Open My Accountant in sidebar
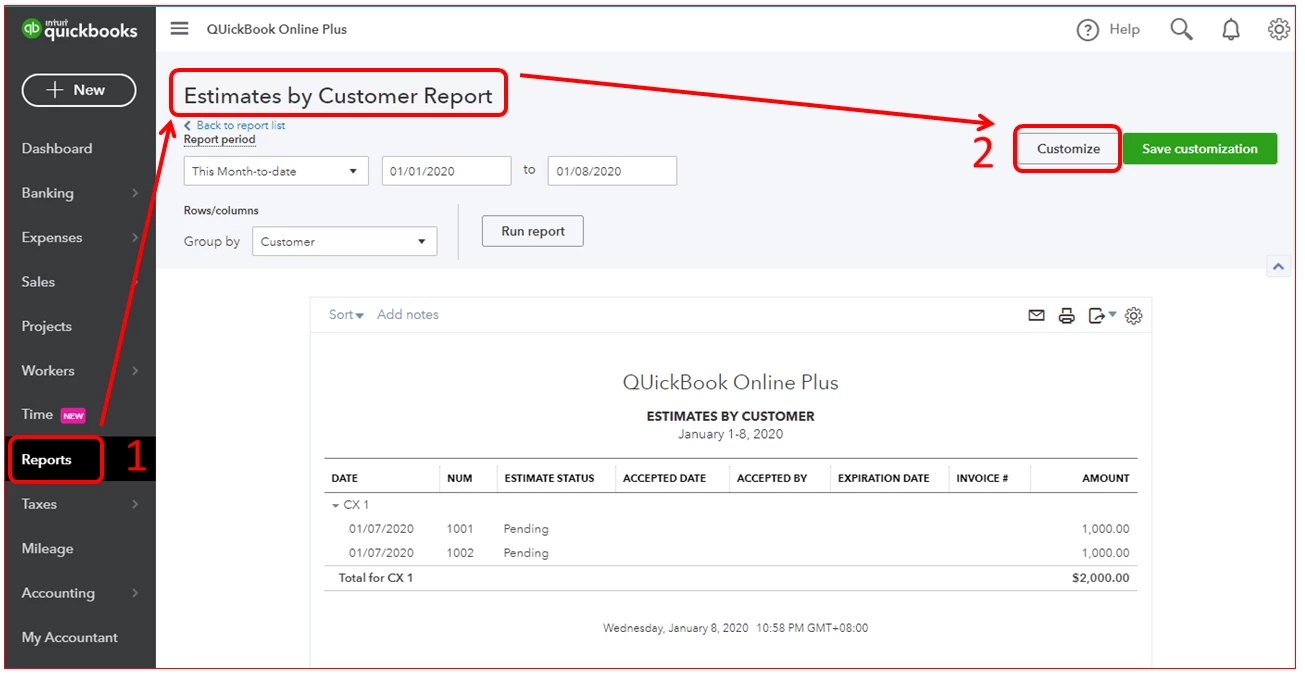 [x=70, y=637]
